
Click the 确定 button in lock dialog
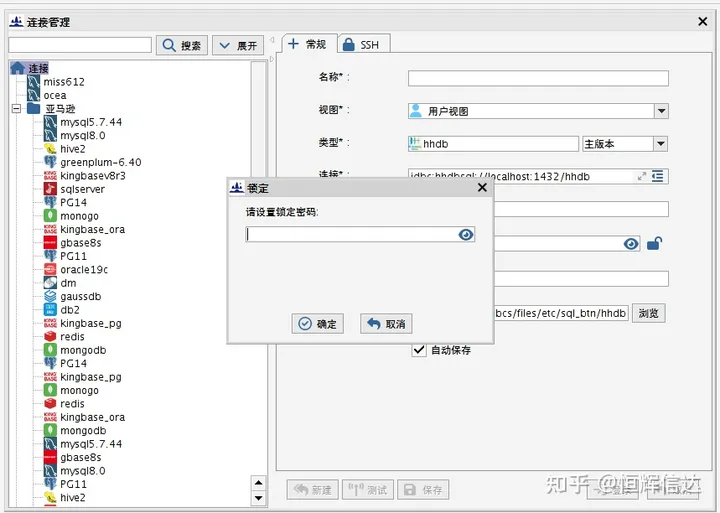click(x=317, y=324)
